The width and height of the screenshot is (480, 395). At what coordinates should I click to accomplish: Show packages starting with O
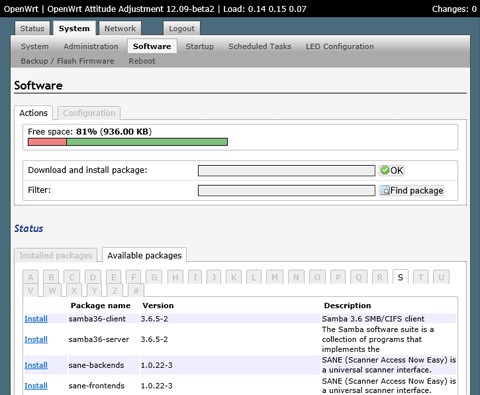coord(317,277)
